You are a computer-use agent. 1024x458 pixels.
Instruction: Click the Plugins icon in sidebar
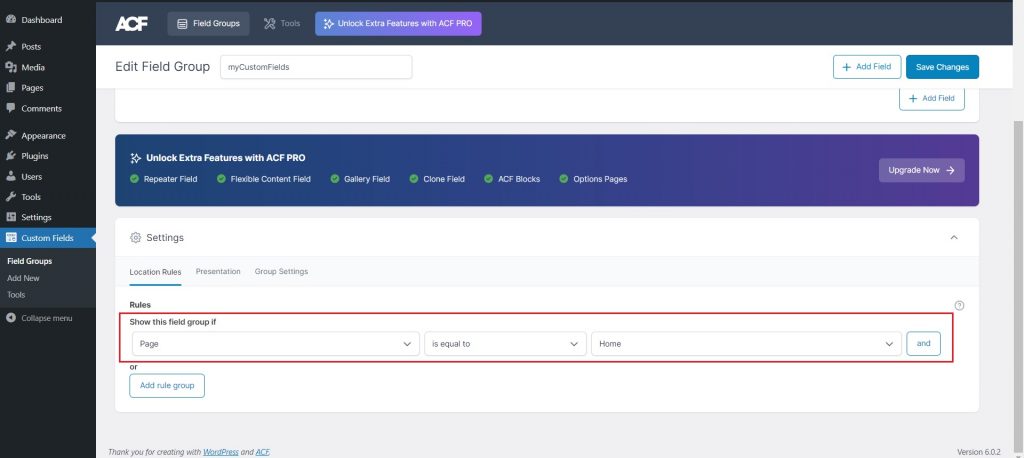pos(11,156)
